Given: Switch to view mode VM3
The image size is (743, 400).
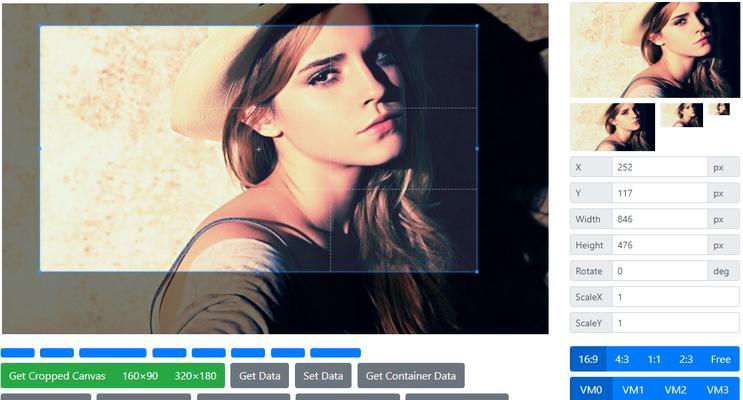Looking at the screenshot, I should click(x=717, y=390).
